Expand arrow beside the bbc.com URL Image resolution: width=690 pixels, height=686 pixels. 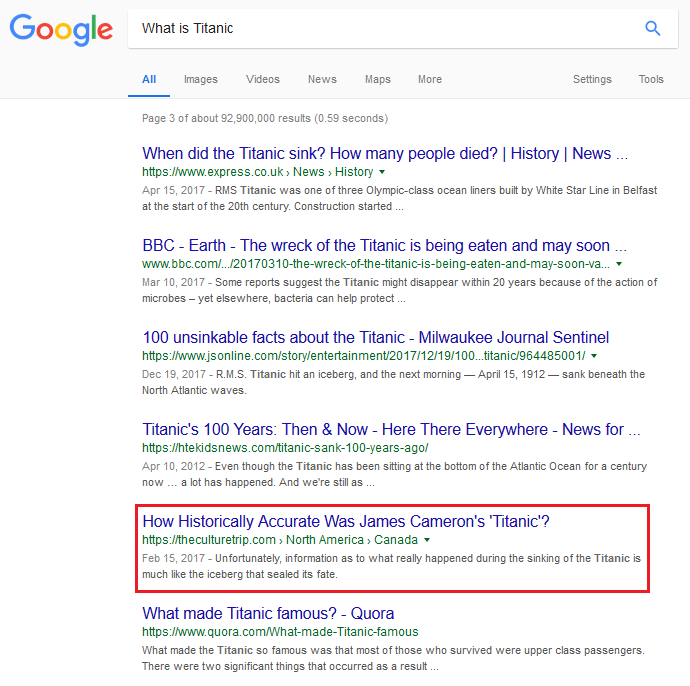619,264
